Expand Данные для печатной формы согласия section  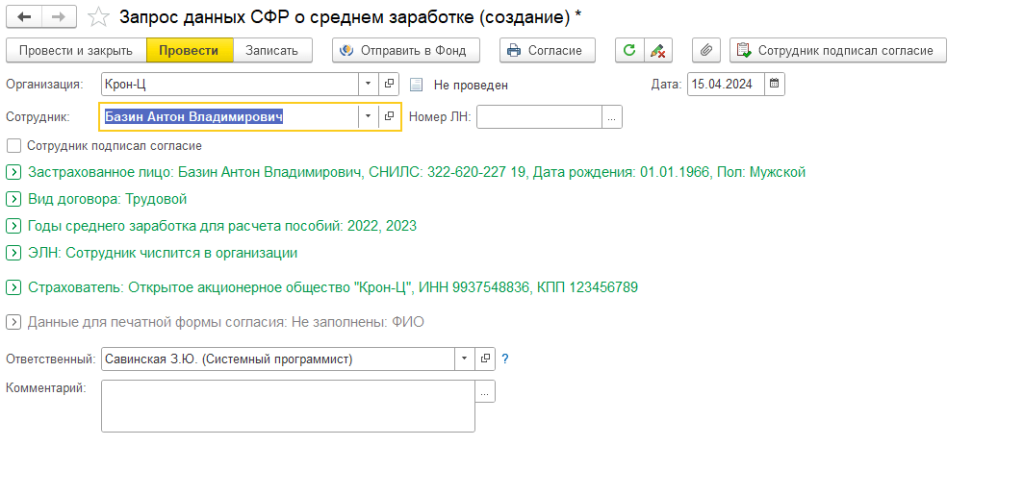coord(13,322)
